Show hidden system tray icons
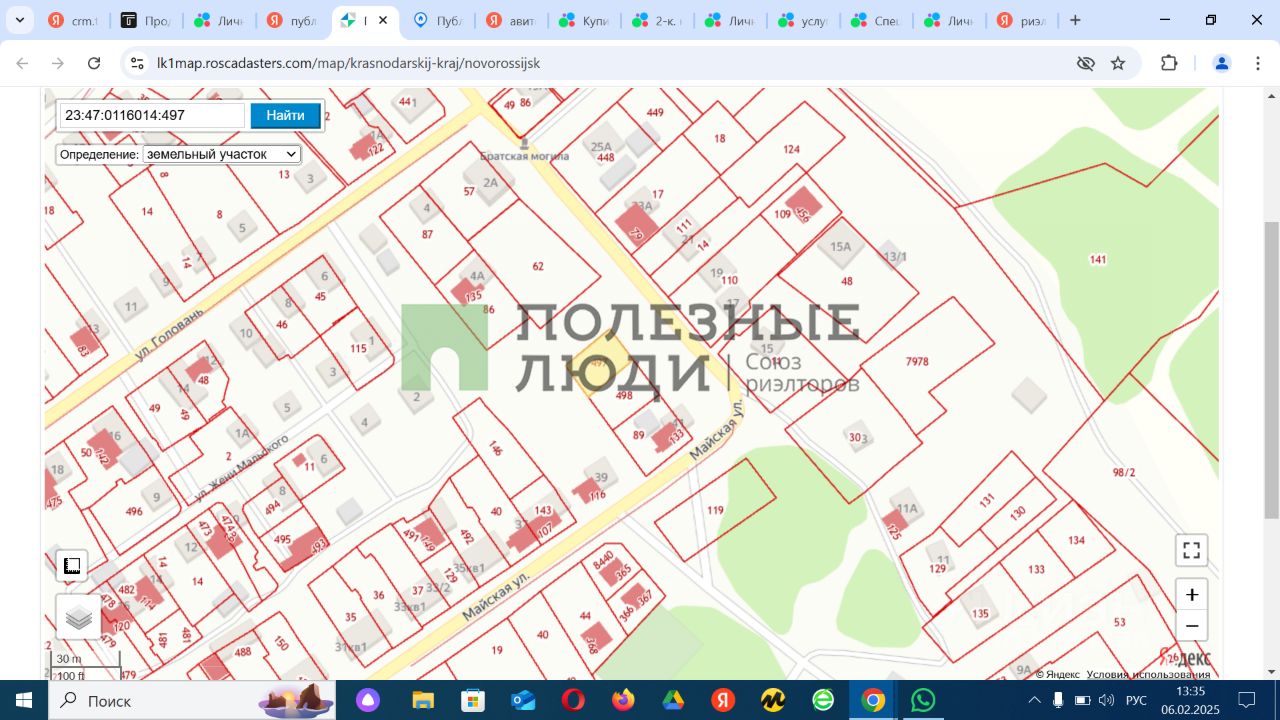 pyautogui.click(x=1034, y=700)
